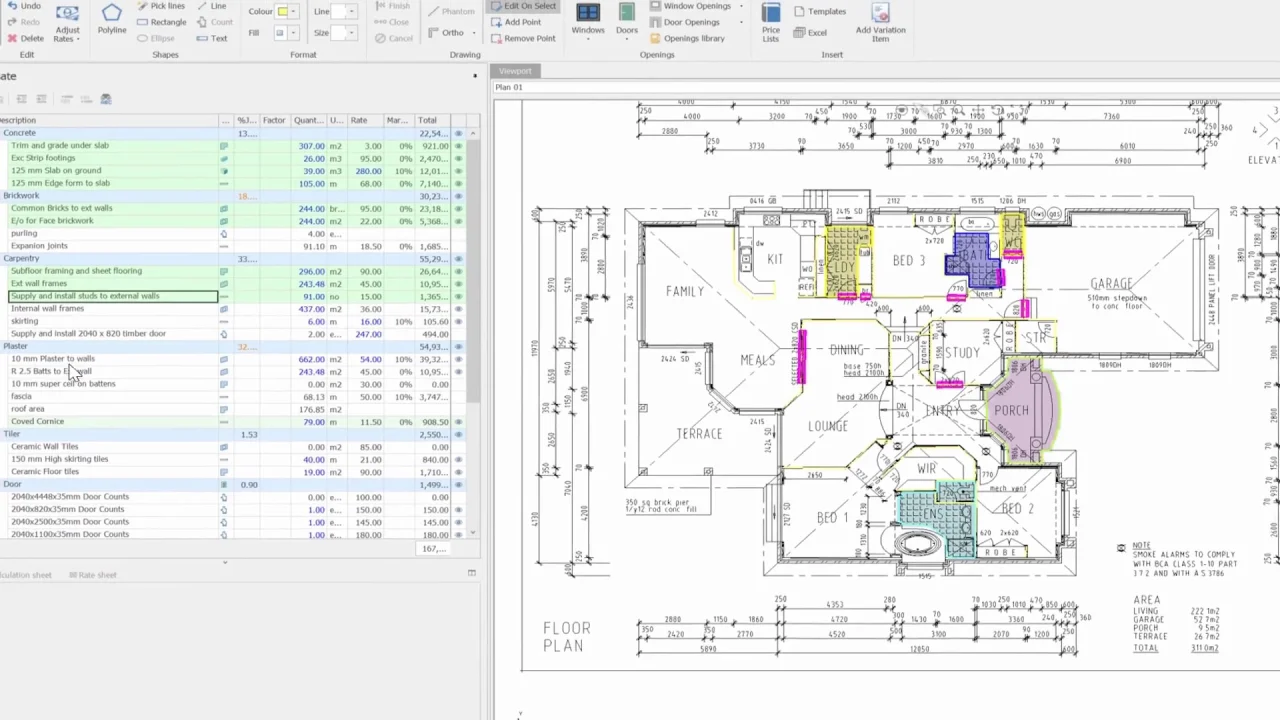1280x720 pixels.
Task: Select the Tiler section row
Action: pyautogui.click(x=233, y=434)
